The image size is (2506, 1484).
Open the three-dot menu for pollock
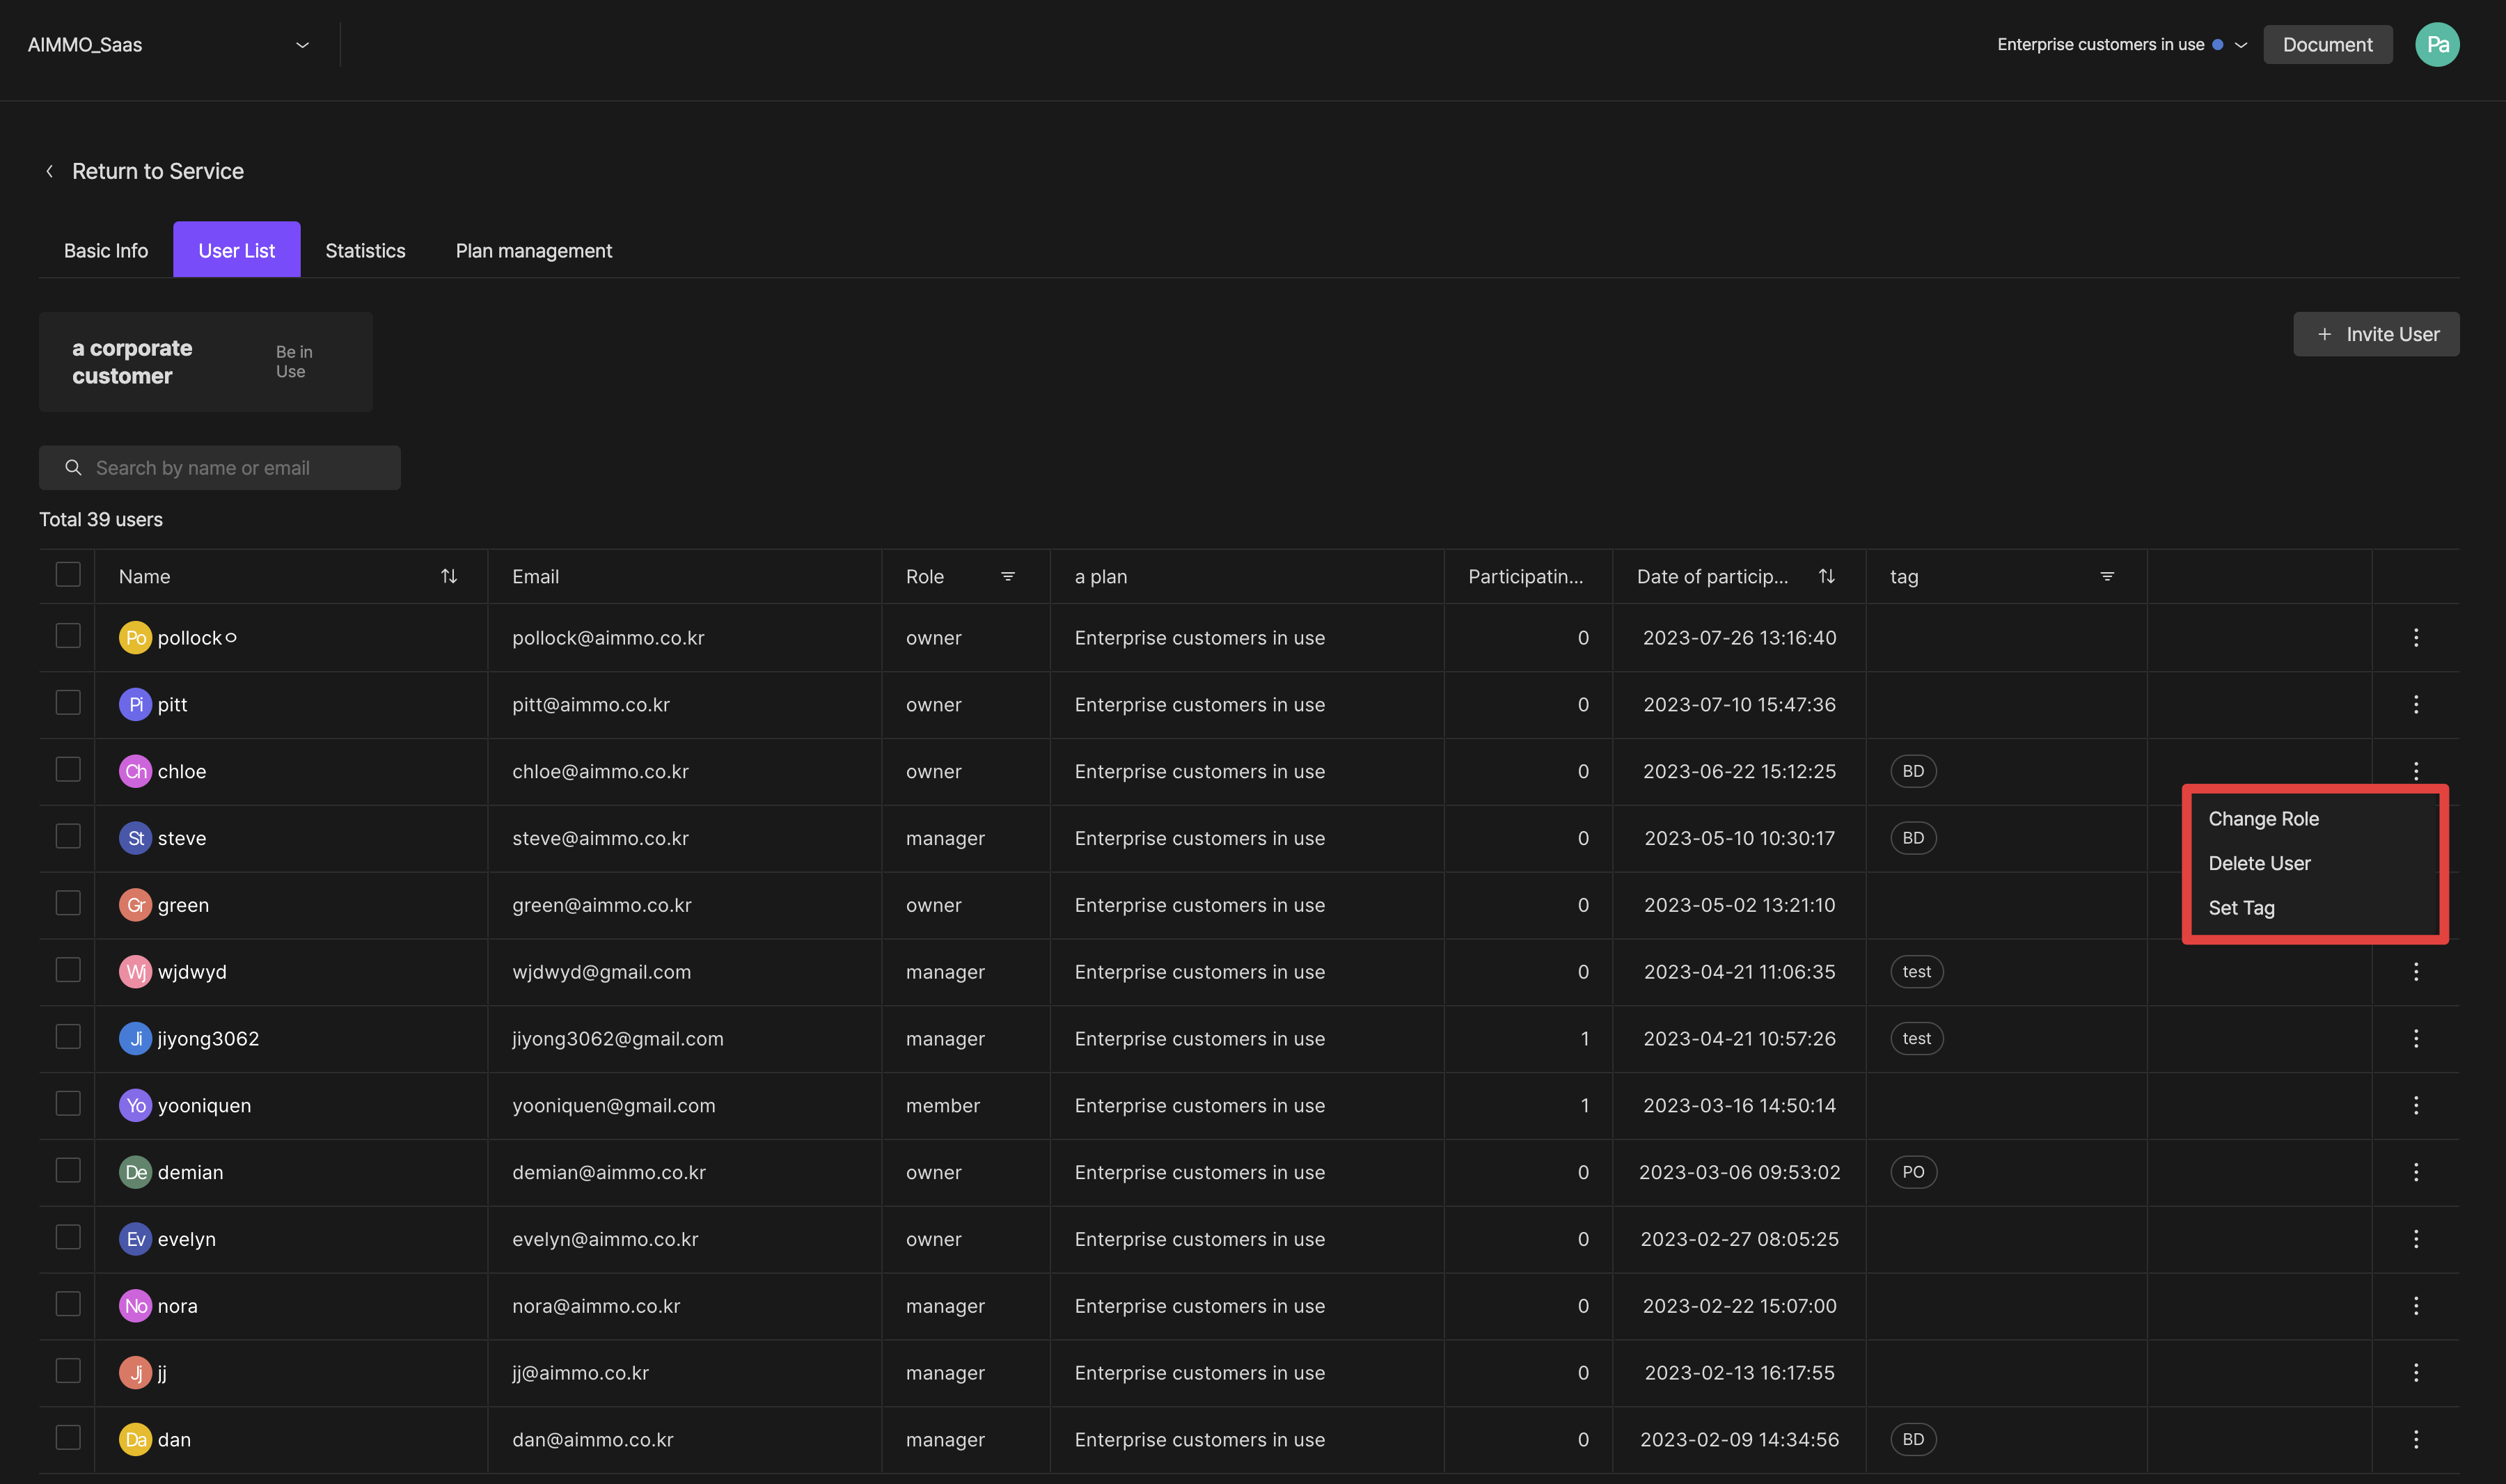click(2416, 637)
